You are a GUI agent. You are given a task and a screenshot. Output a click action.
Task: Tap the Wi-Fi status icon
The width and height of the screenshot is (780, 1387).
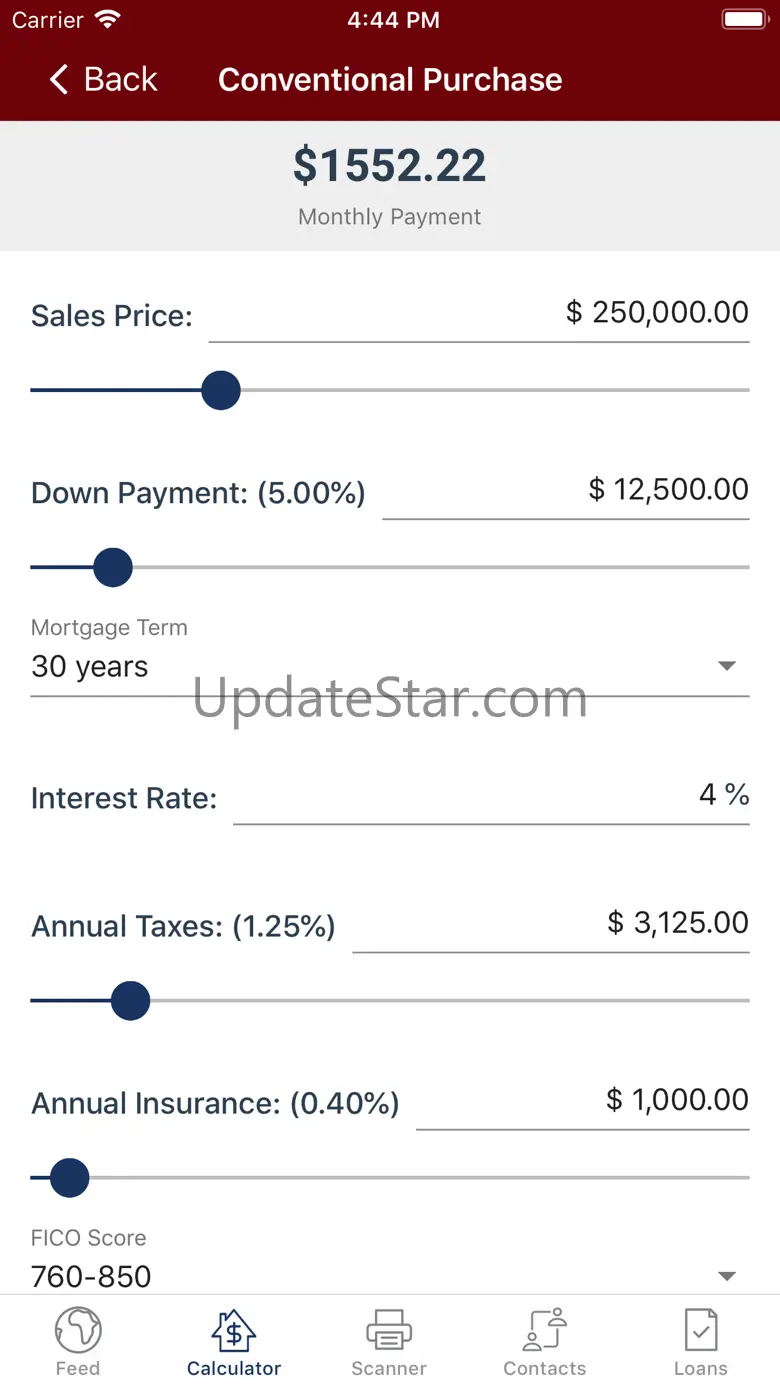click(107, 19)
